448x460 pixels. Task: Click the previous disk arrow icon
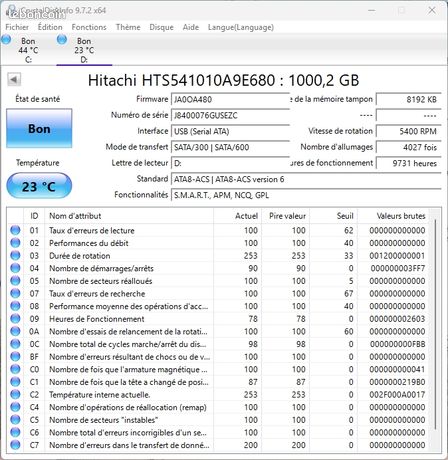click(14, 80)
